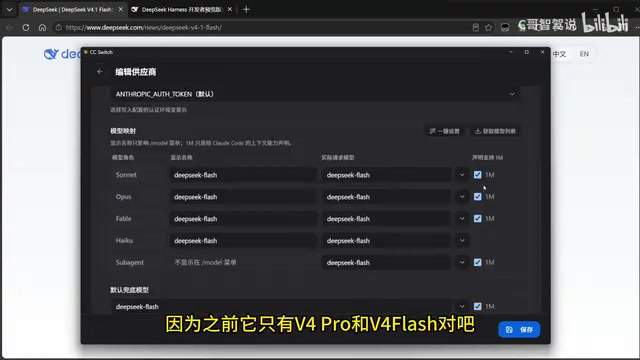This screenshot has width=640, height=360.
Task: Click the DeepSeek whale logo on the webpage
Action: point(51,54)
